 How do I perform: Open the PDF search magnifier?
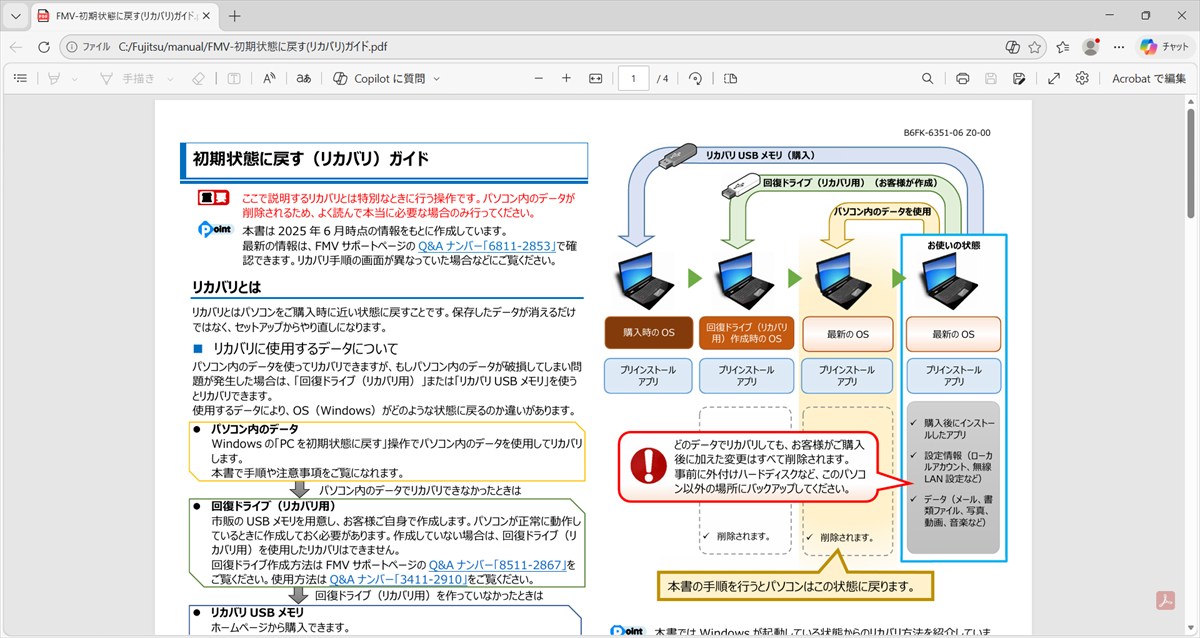pos(928,78)
